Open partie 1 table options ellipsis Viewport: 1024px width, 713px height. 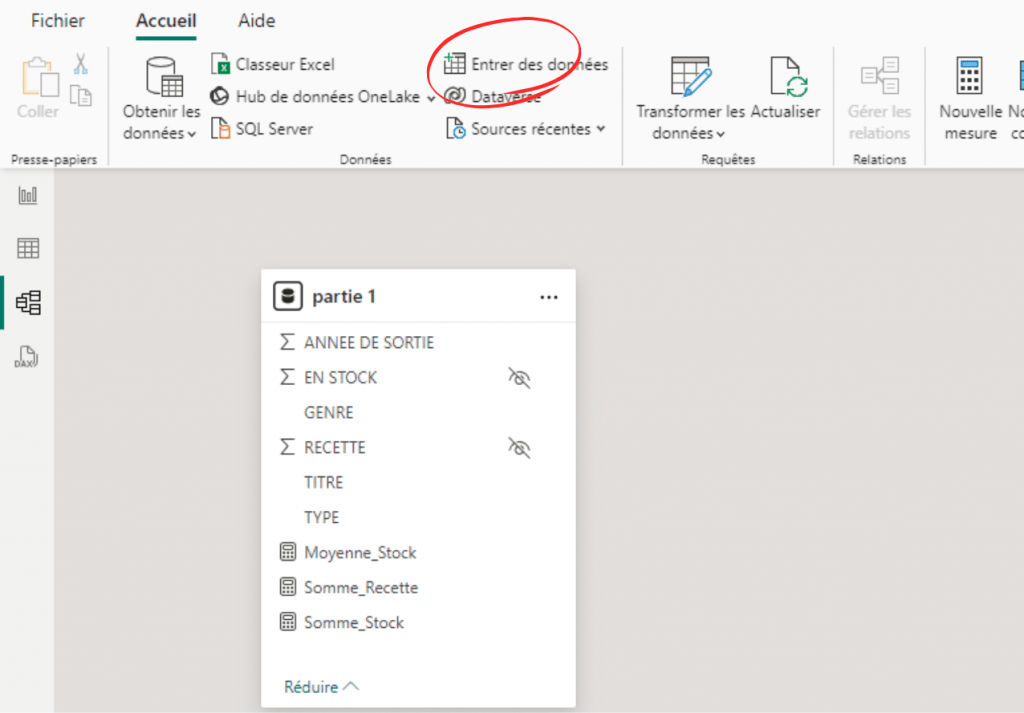point(548,297)
